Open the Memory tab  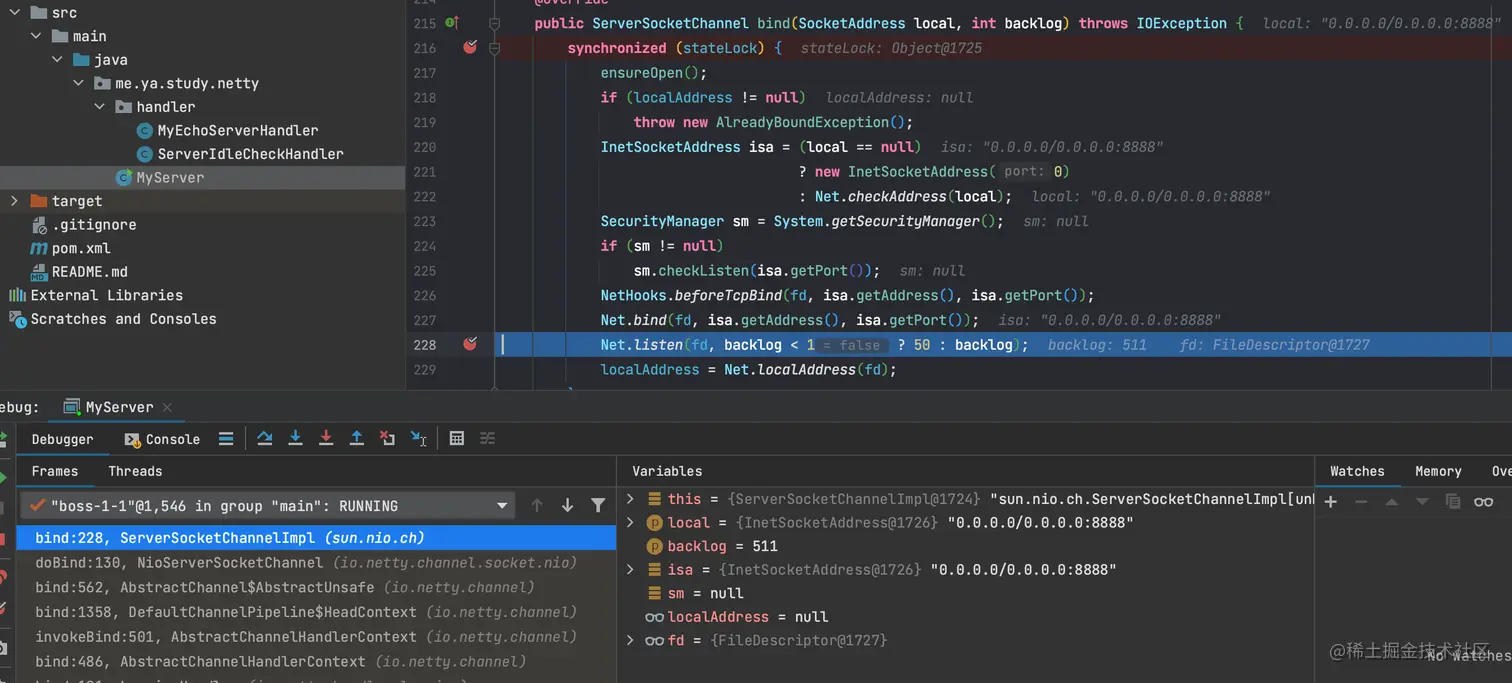pyautogui.click(x=1438, y=471)
